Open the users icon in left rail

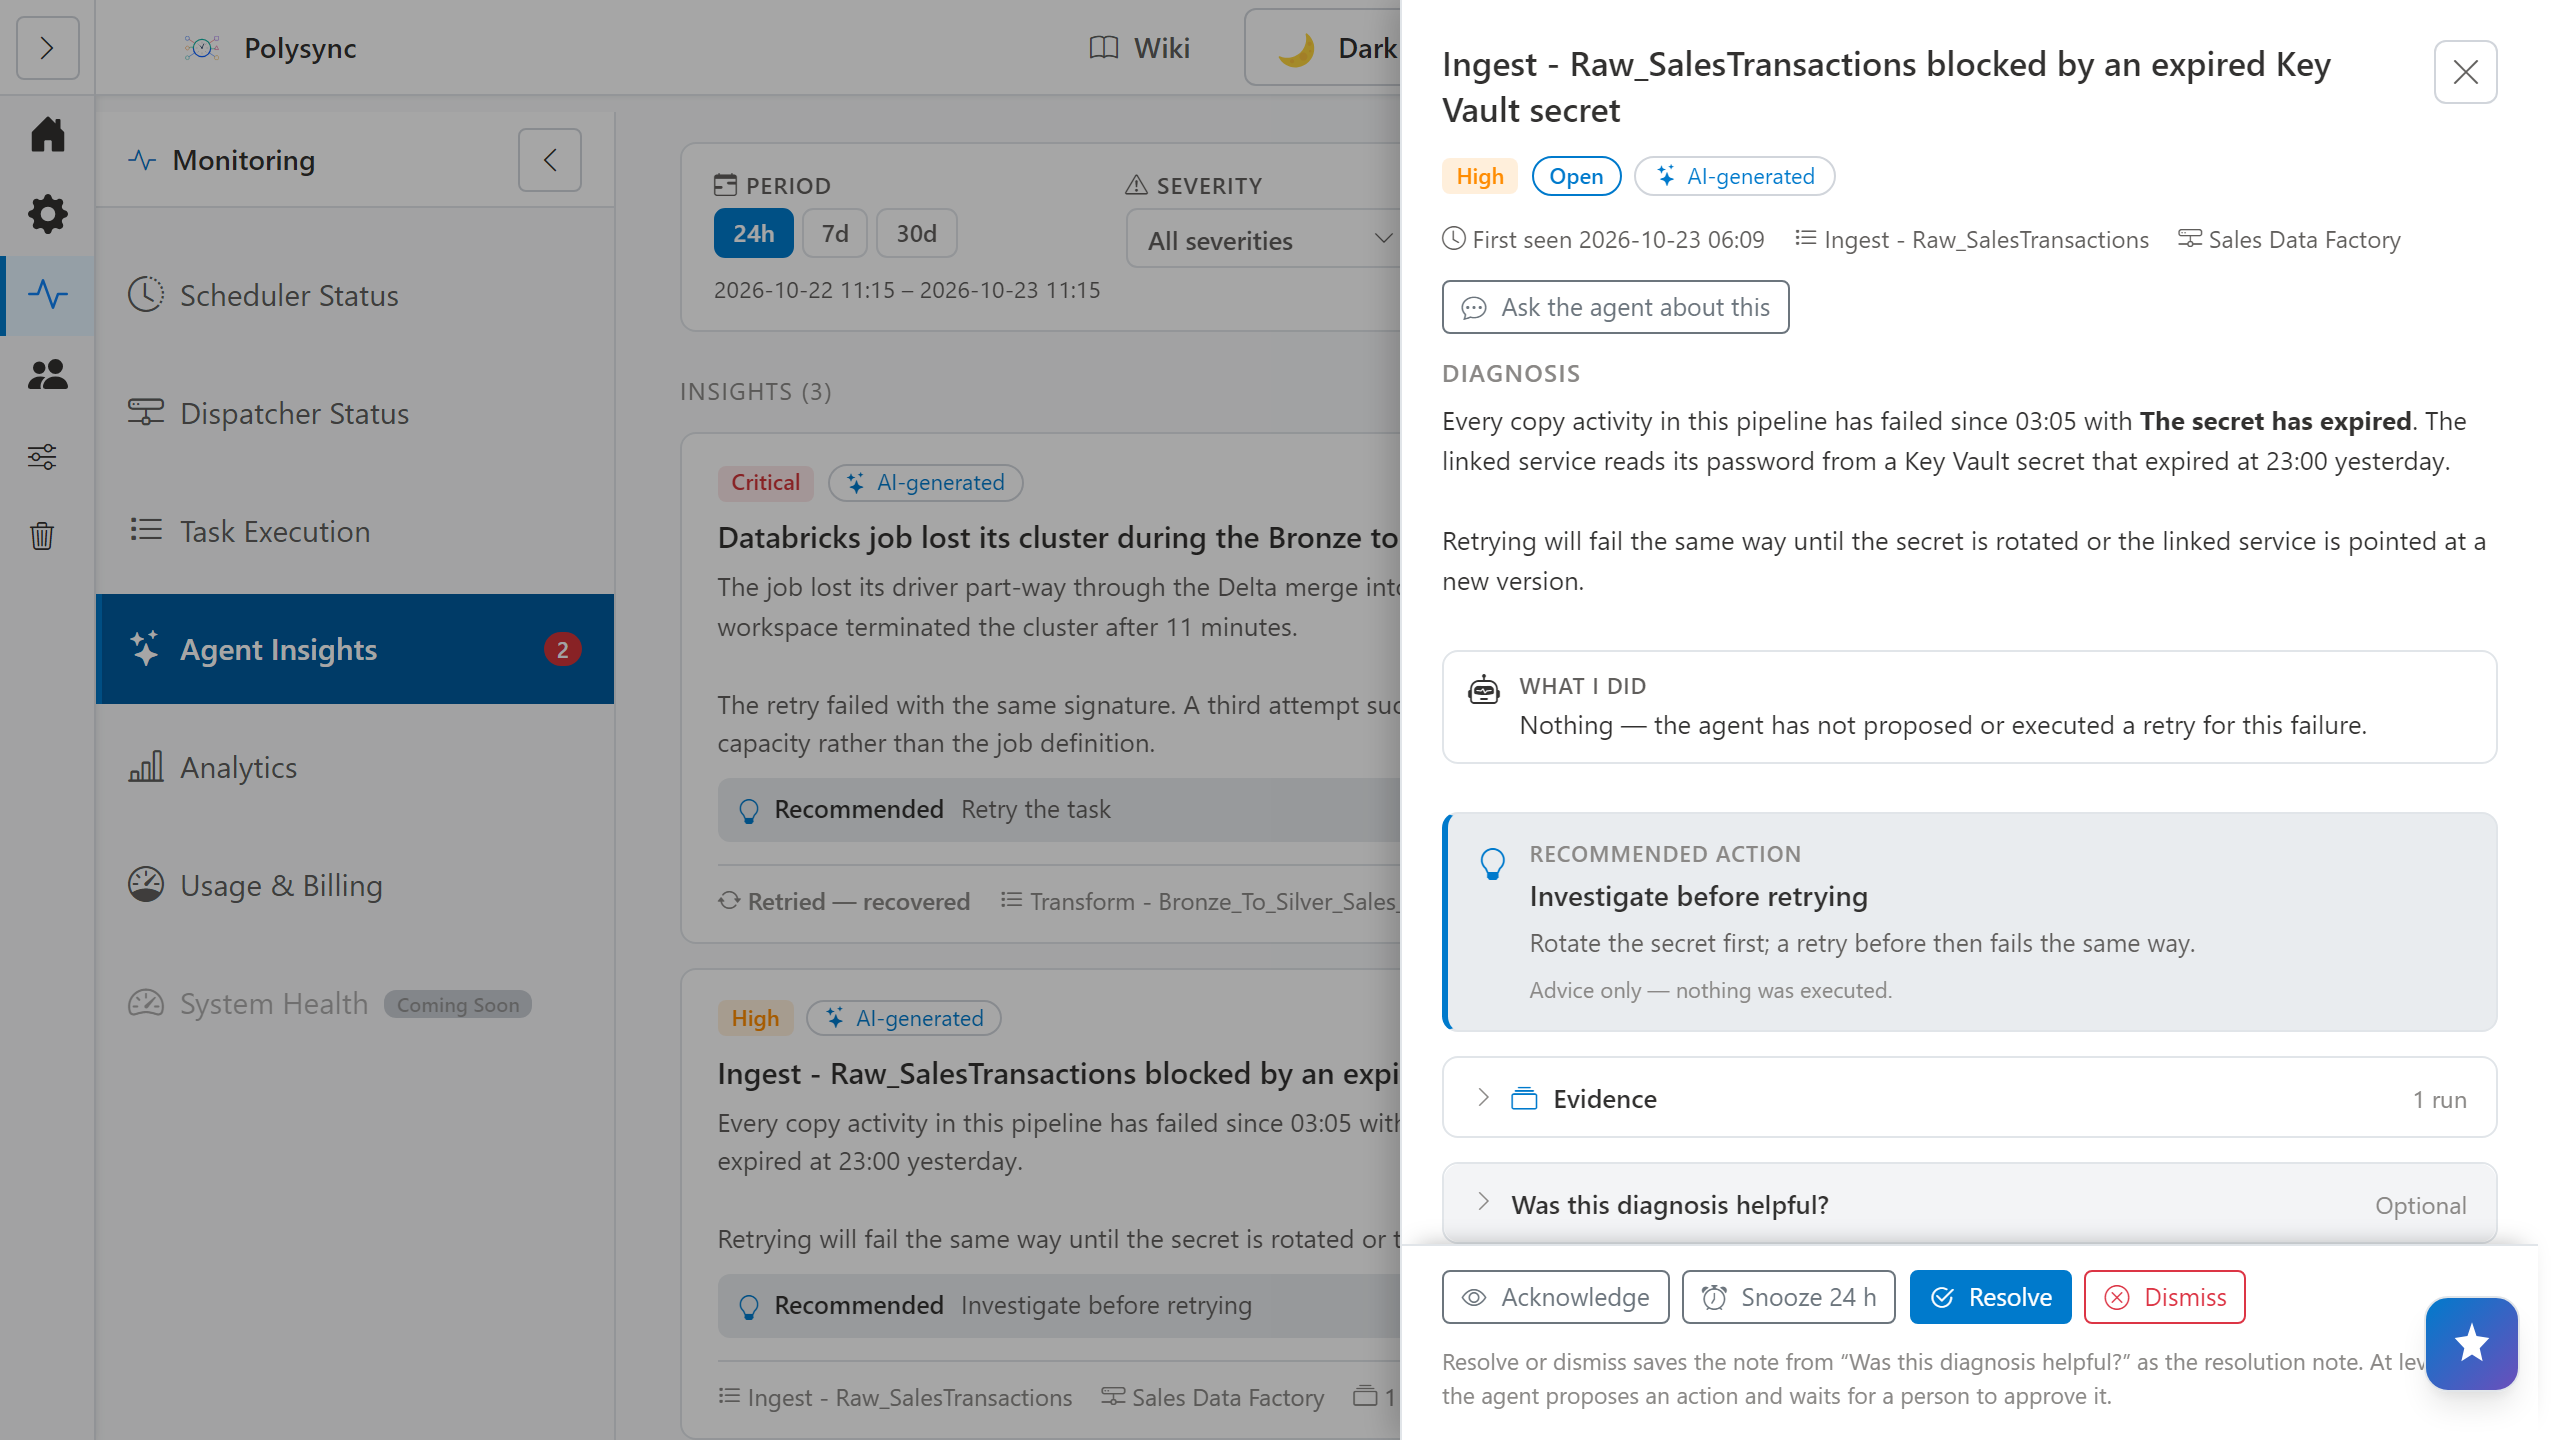(47, 375)
